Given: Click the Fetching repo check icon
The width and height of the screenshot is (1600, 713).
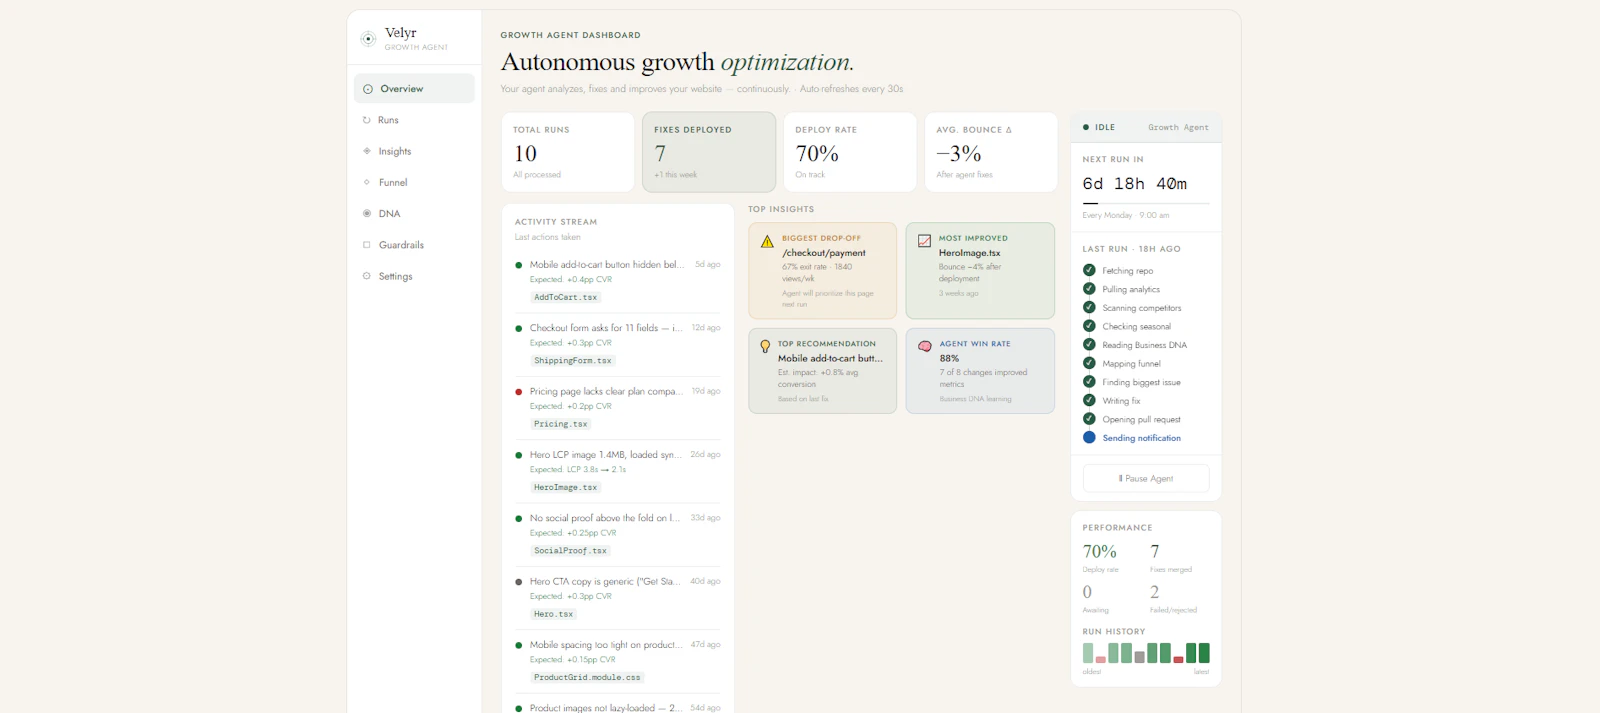Looking at the screenshot, I should (x=1089, y=270).
